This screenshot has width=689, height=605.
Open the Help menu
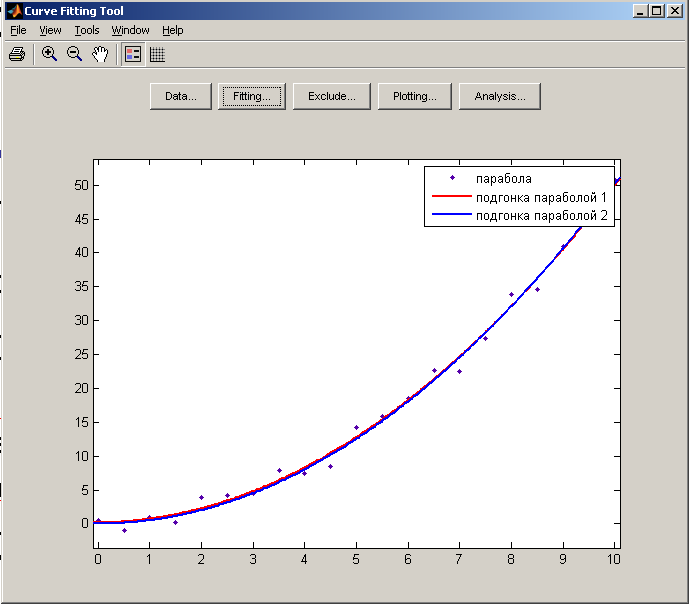click(173, 30)
